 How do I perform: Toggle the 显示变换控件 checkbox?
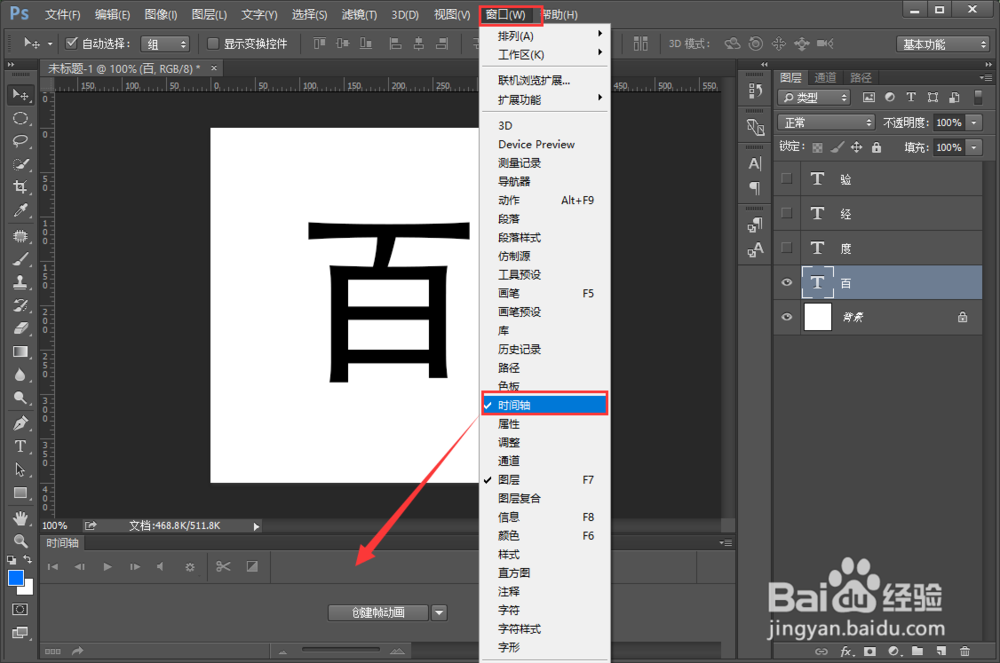tap(213, 43)
